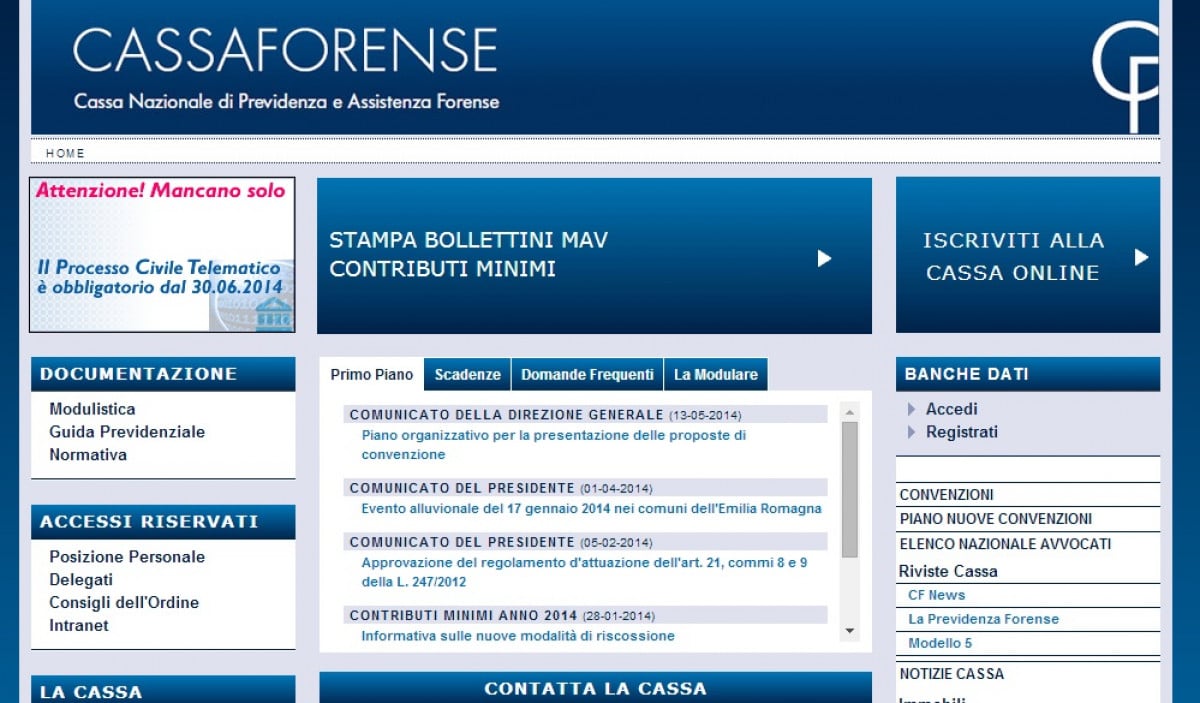This screenshot has height=703, width=1200.
Task: Open the Primo Piano tab
Action: pyautogui.click(x=371, y=375)
